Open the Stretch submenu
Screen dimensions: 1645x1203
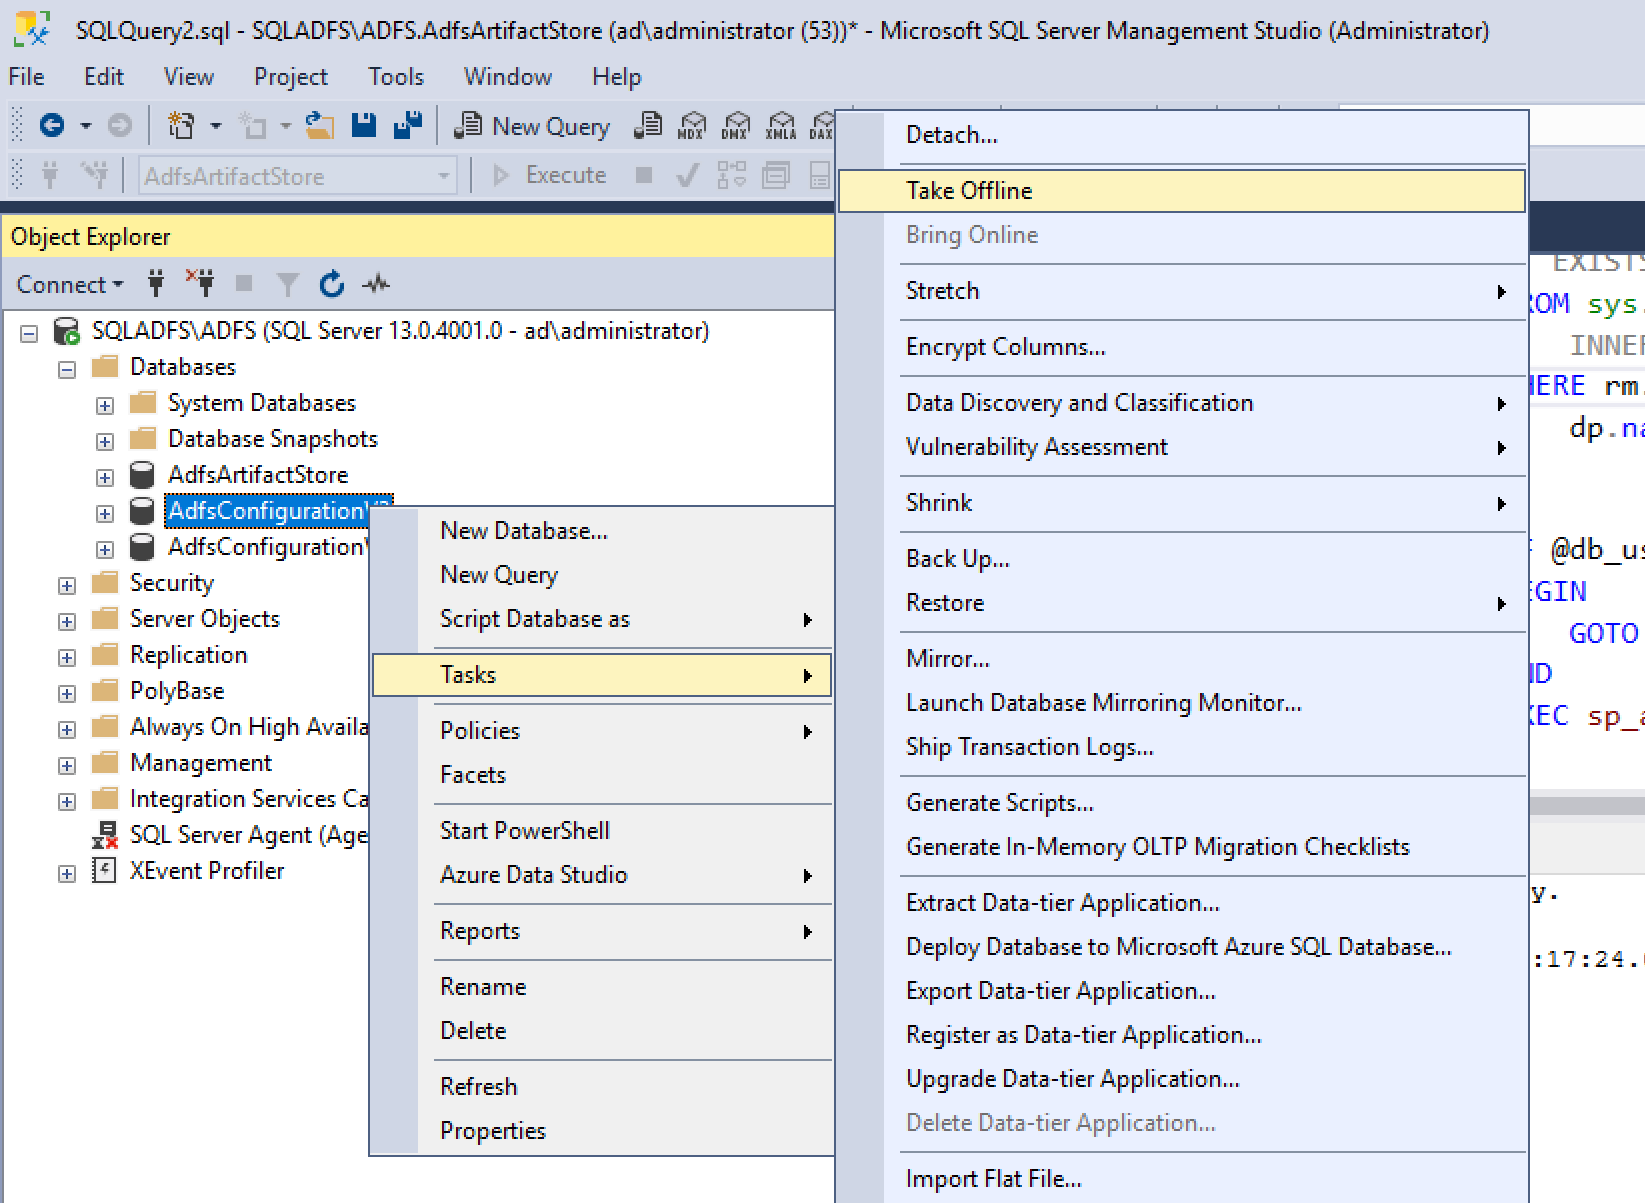click(1182, 291)
